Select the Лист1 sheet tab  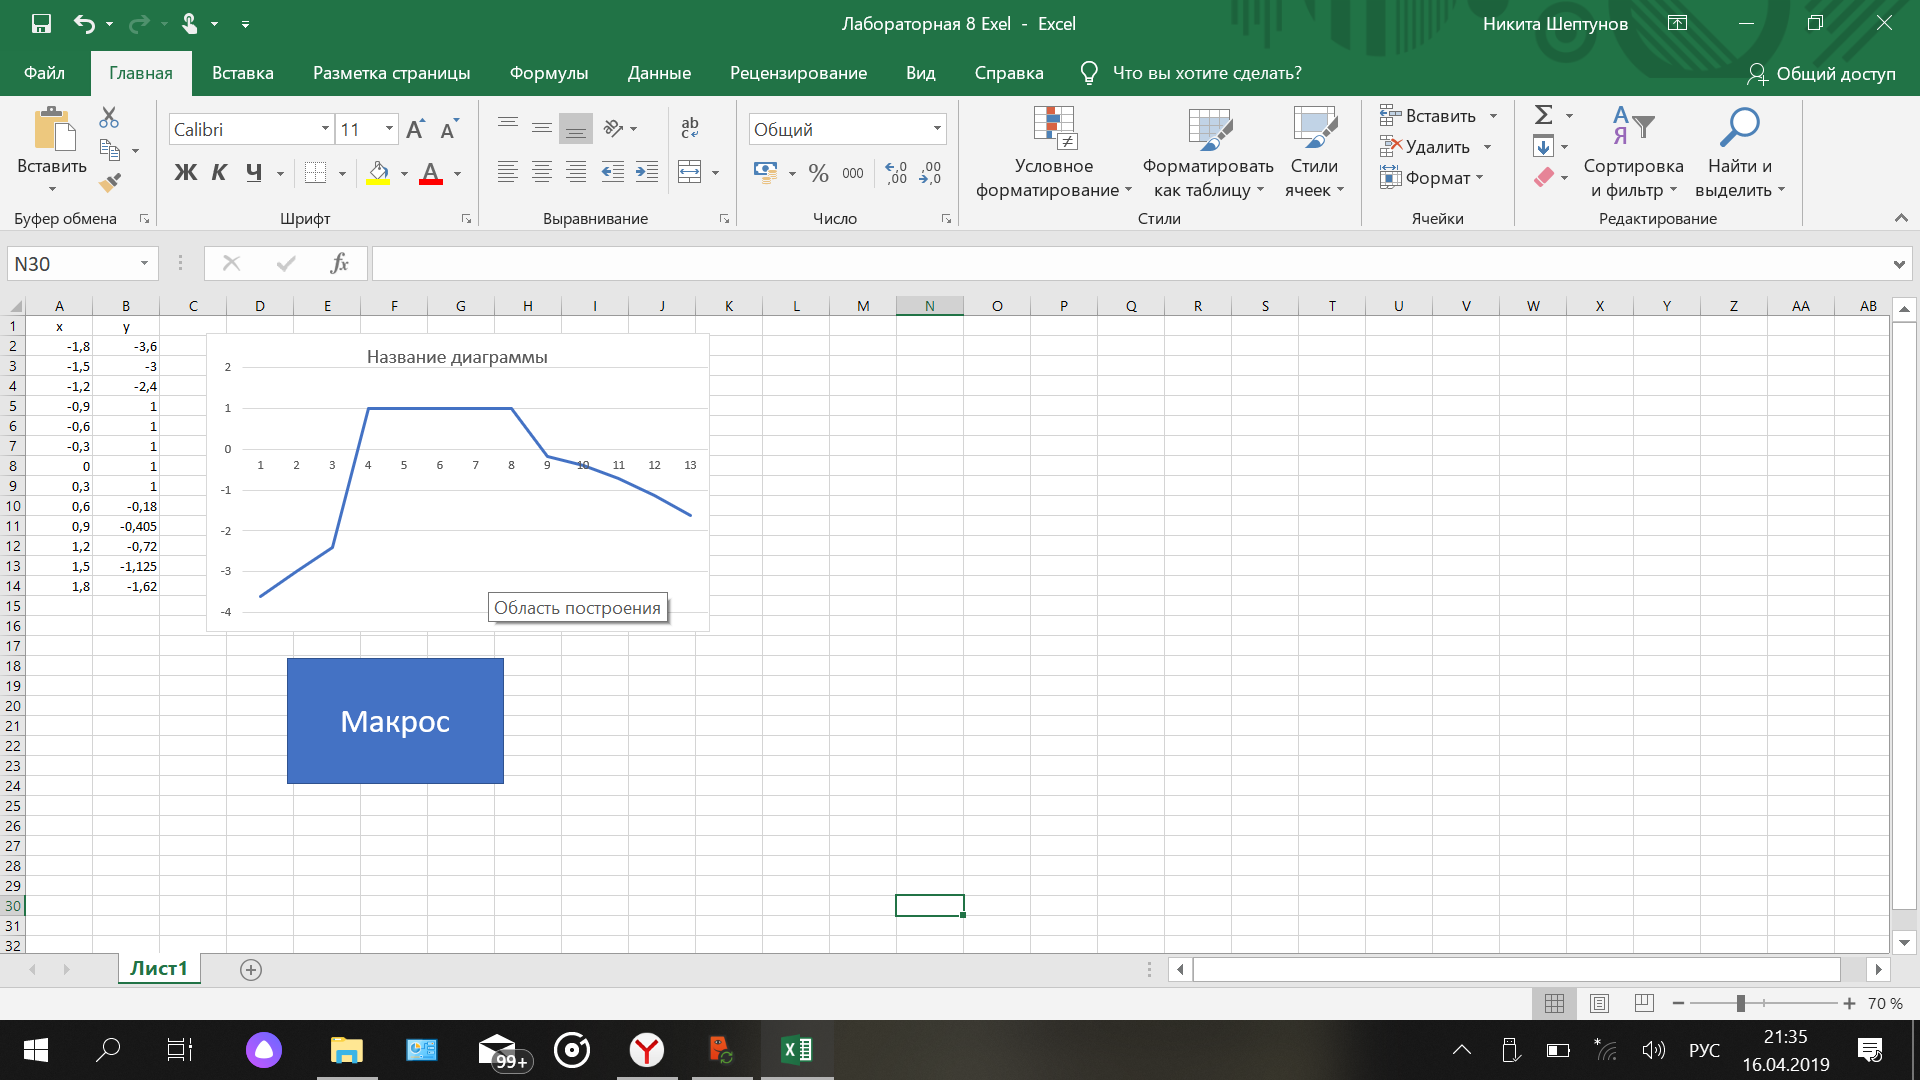point(159,968)
